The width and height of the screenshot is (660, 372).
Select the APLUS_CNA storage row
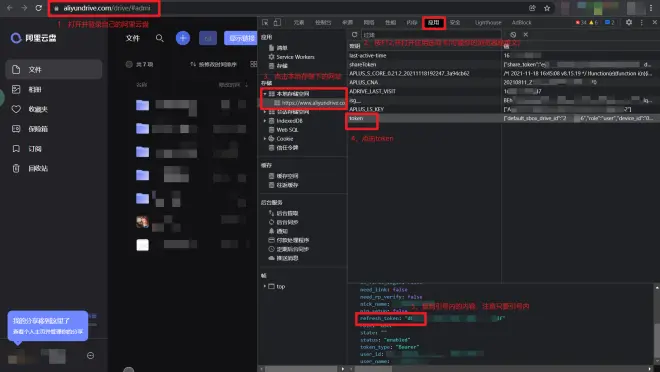503,82
